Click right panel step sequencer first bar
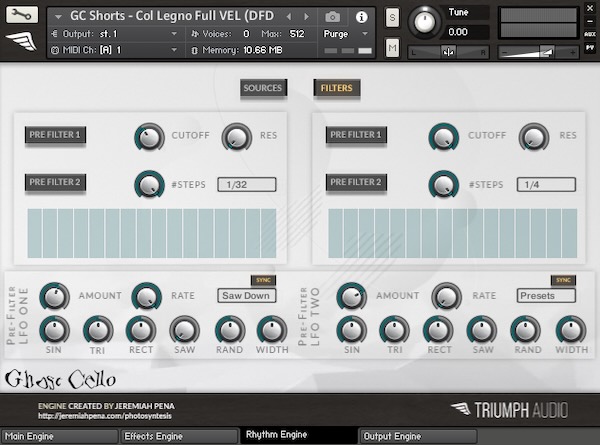 pos(336,233)
